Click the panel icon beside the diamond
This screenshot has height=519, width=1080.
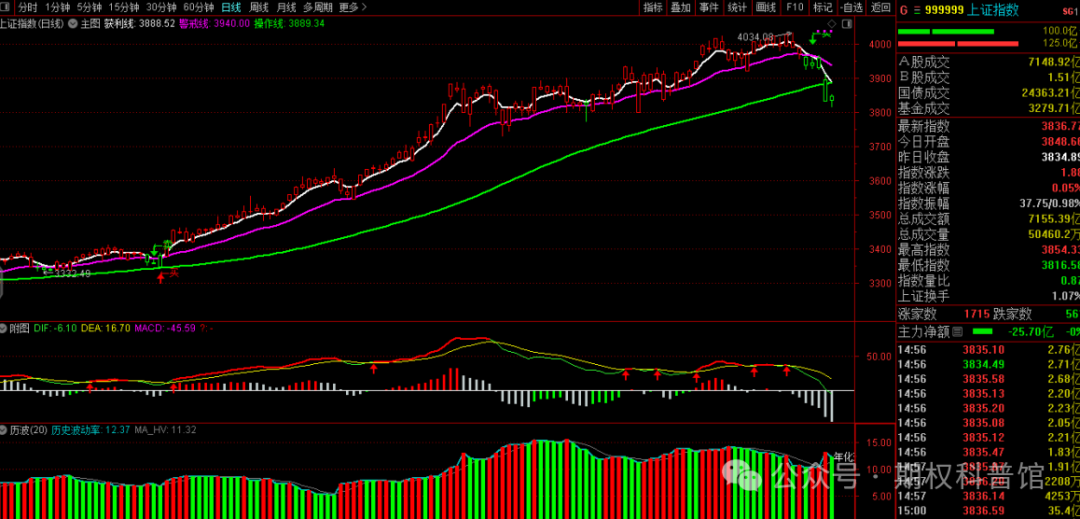tap(845, 22)
